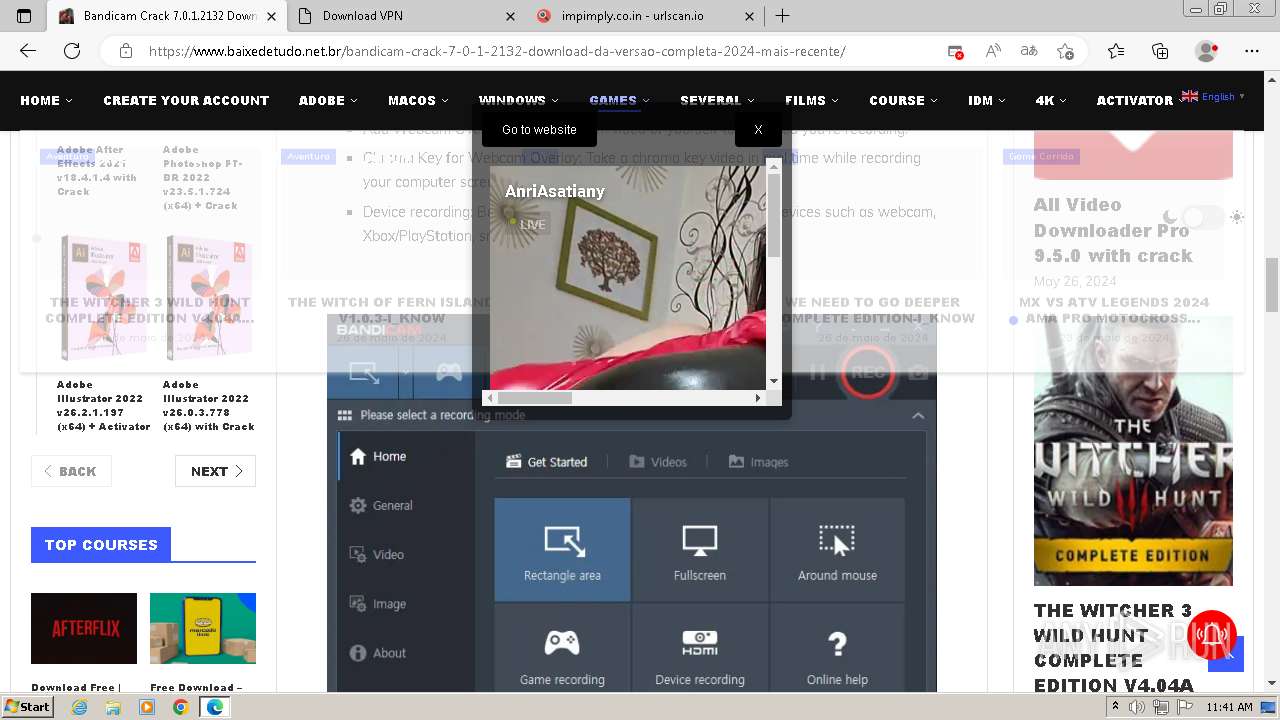Open the blocked pop-ups indicator in address bar
This screenshot has width=1280, height=720.
[x=956, y=51]
